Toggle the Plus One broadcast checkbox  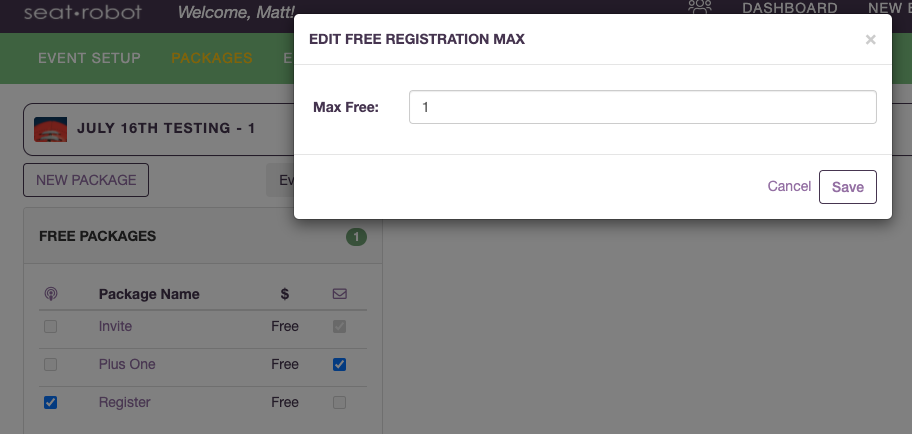[51, 364]
